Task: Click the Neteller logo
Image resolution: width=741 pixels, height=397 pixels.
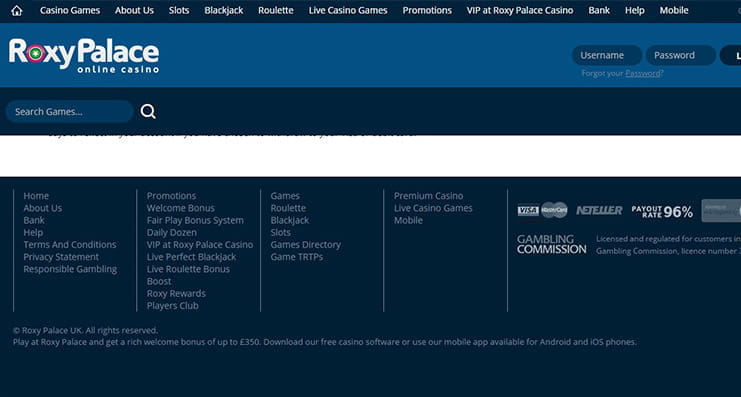Action: pyautogui.click(x=599, y=211)
